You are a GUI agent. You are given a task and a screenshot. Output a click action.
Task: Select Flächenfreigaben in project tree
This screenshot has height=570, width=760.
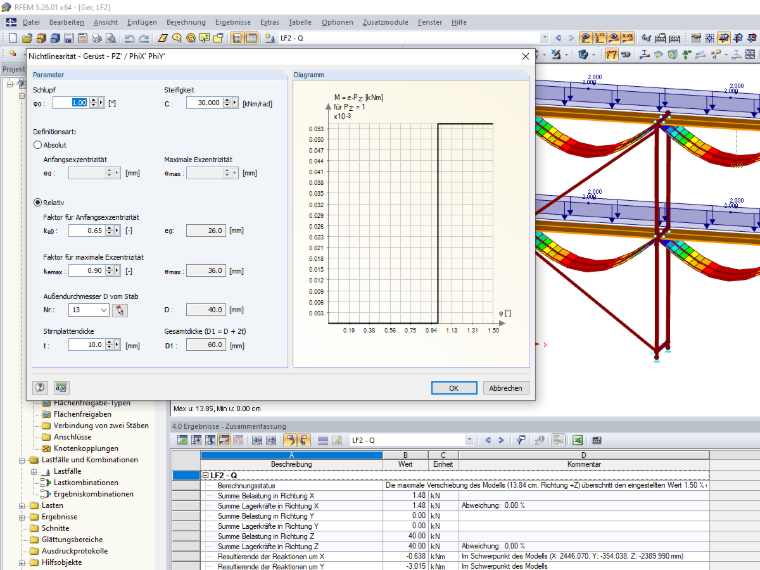[82, 414]
